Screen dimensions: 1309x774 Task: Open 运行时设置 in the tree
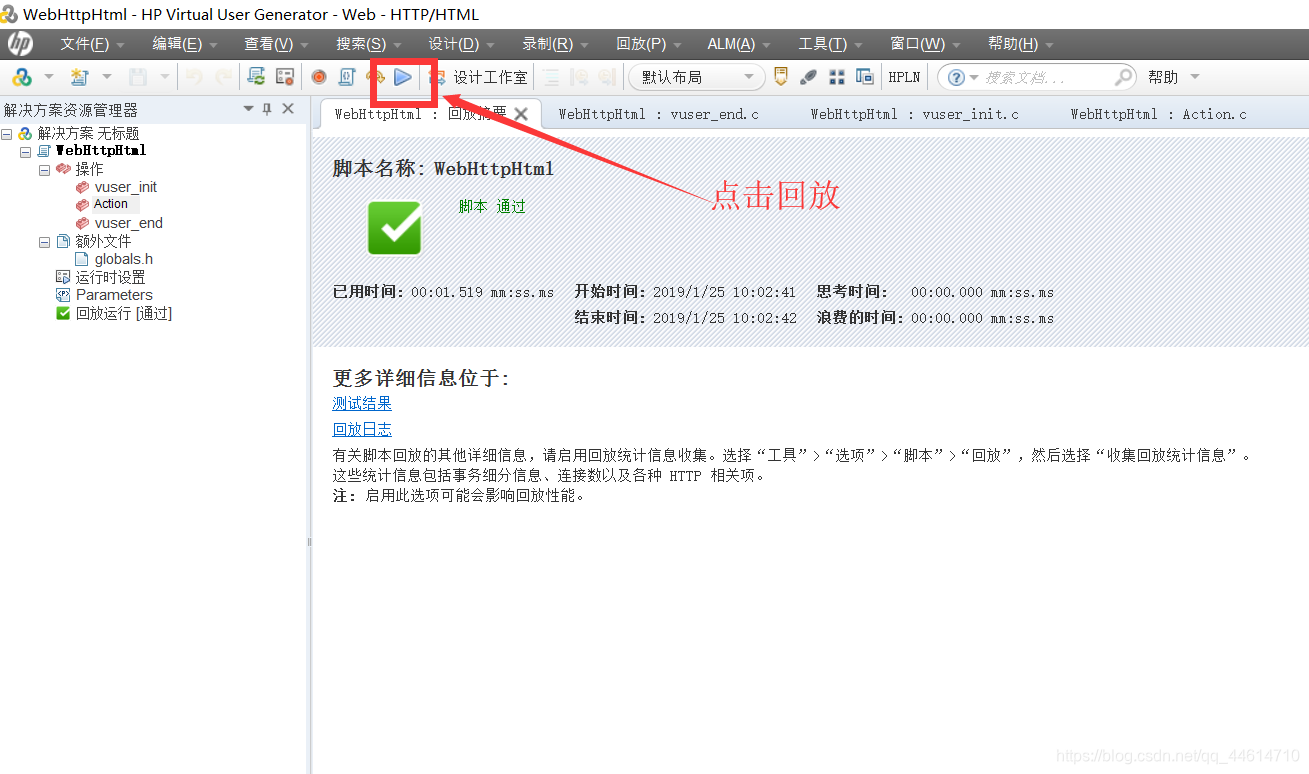(110, 277)
